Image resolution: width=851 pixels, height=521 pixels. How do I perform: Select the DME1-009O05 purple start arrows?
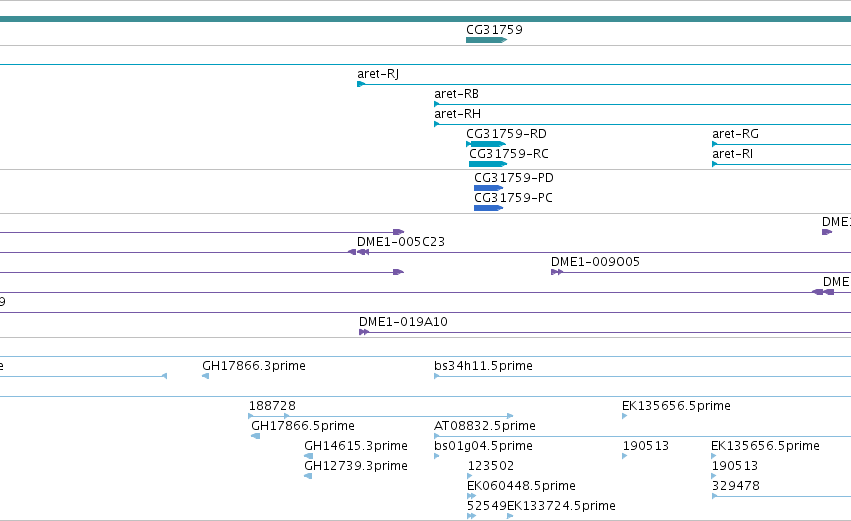click(x=556, y=272)
